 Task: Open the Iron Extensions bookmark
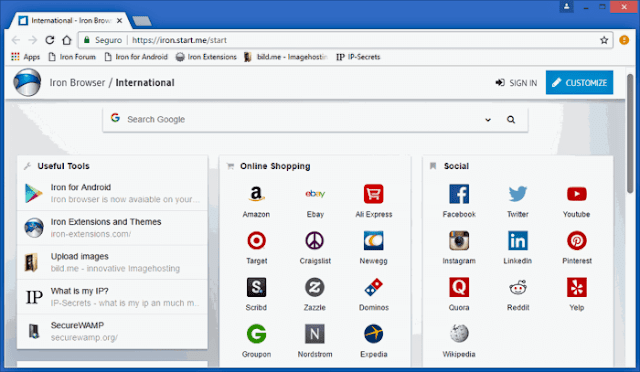[206, 57]
